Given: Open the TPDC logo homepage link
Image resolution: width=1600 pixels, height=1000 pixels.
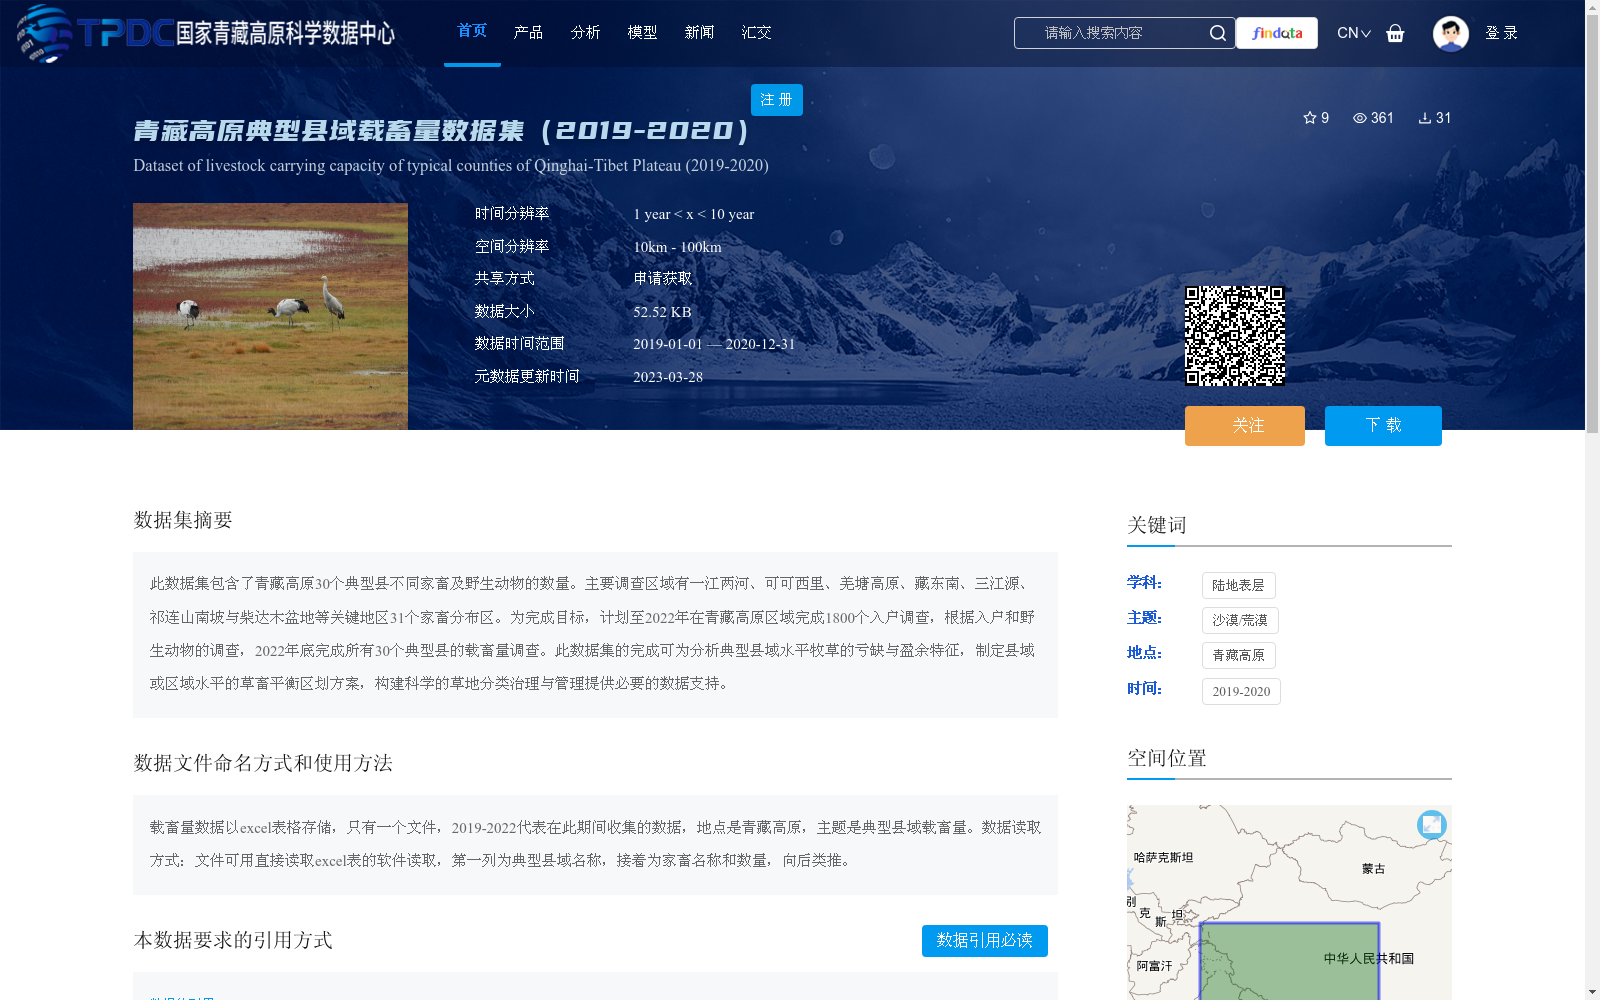Looking at the screenshot, I should (x=205, y=33).
